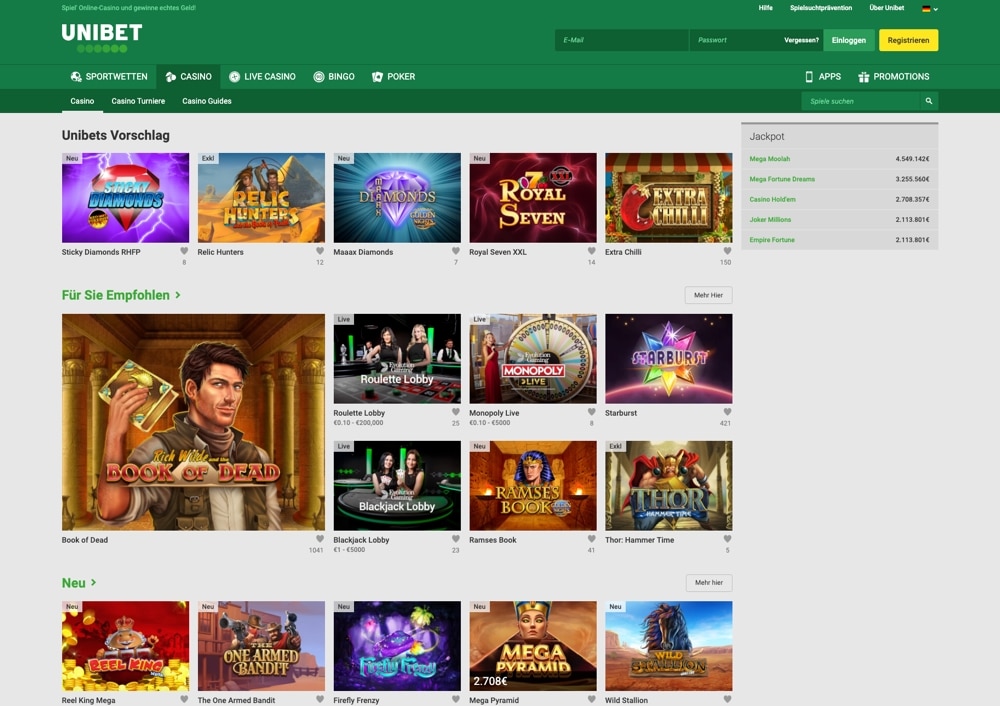
Task: Click the search magnifier icon
Action: point(929,101)
